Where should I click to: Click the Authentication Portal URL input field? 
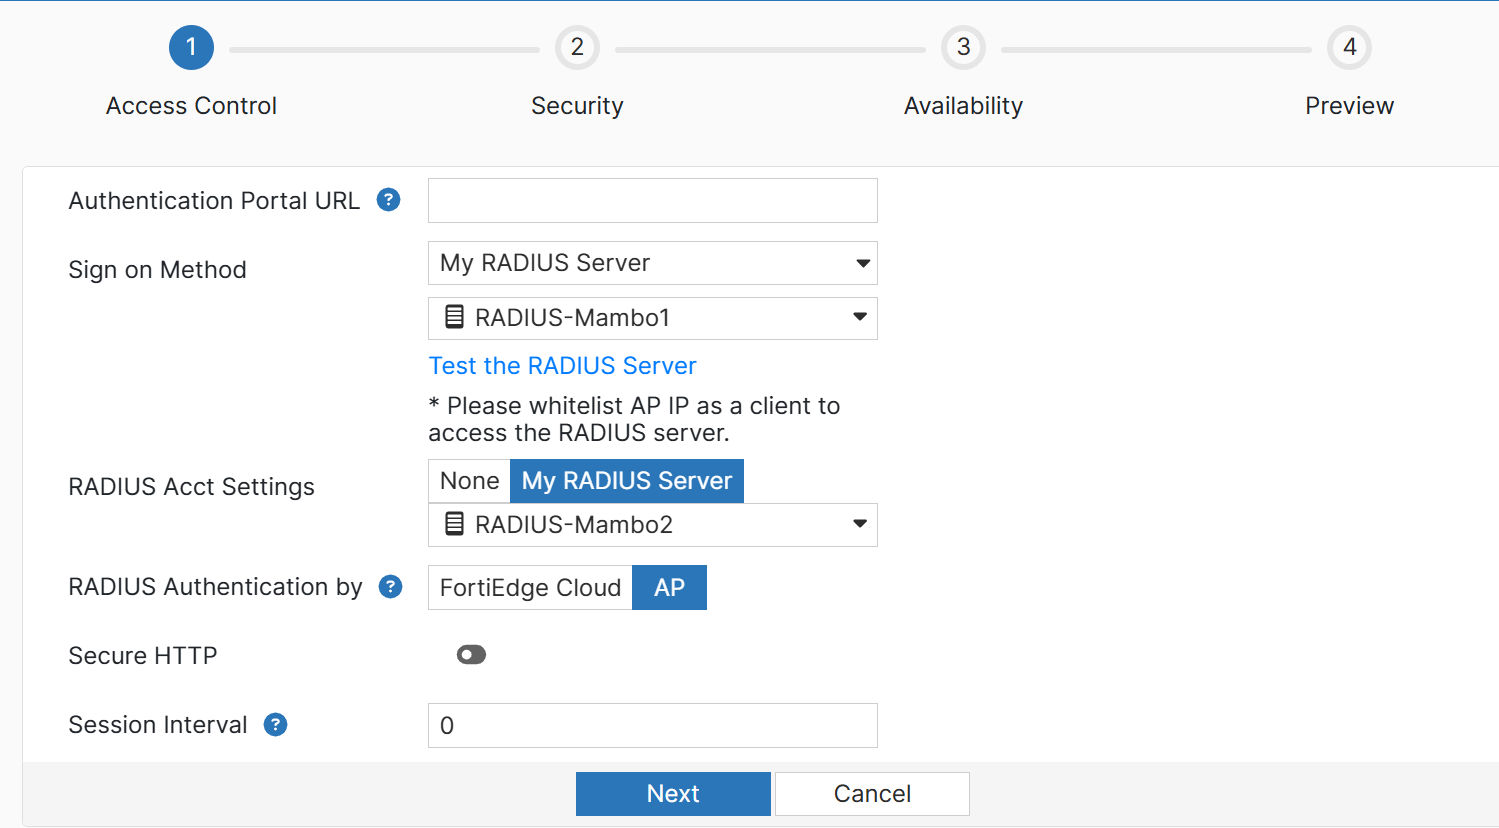pos(652,201)
